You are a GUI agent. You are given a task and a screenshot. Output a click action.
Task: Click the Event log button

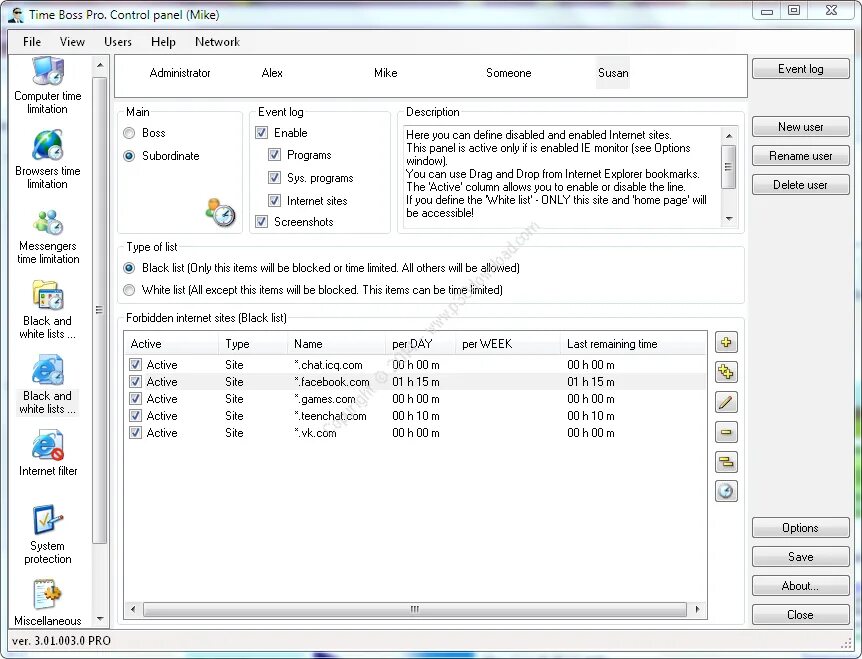point(800,69)
